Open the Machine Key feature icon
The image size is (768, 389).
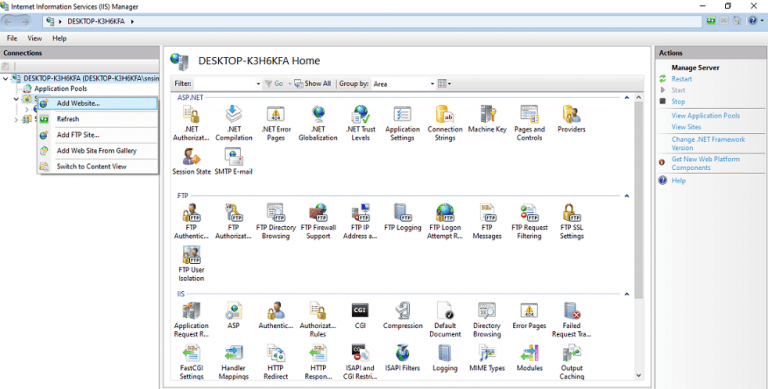click(x=487, y=119)
